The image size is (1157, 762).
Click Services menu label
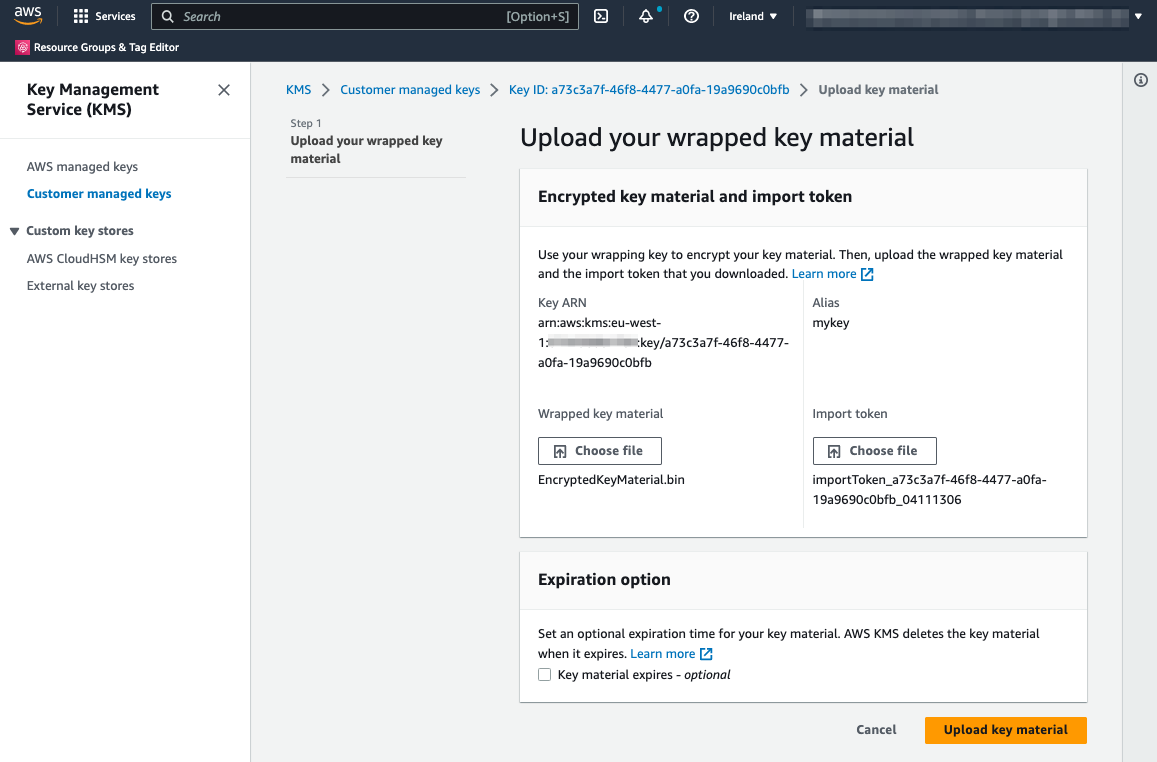click(115, 16)
